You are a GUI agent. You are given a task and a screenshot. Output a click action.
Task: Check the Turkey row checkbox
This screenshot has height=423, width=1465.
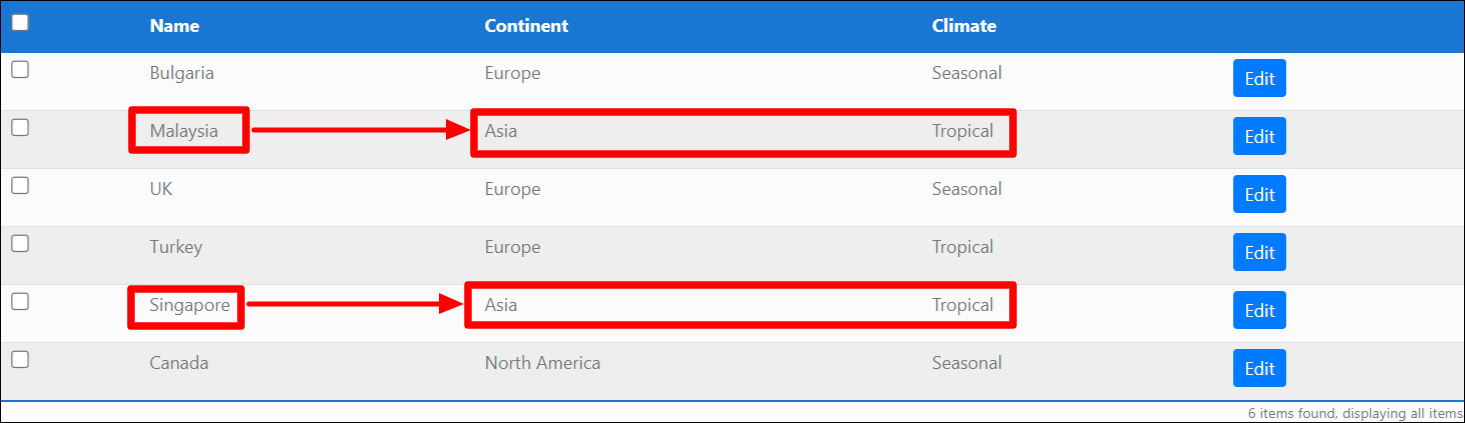20,244
